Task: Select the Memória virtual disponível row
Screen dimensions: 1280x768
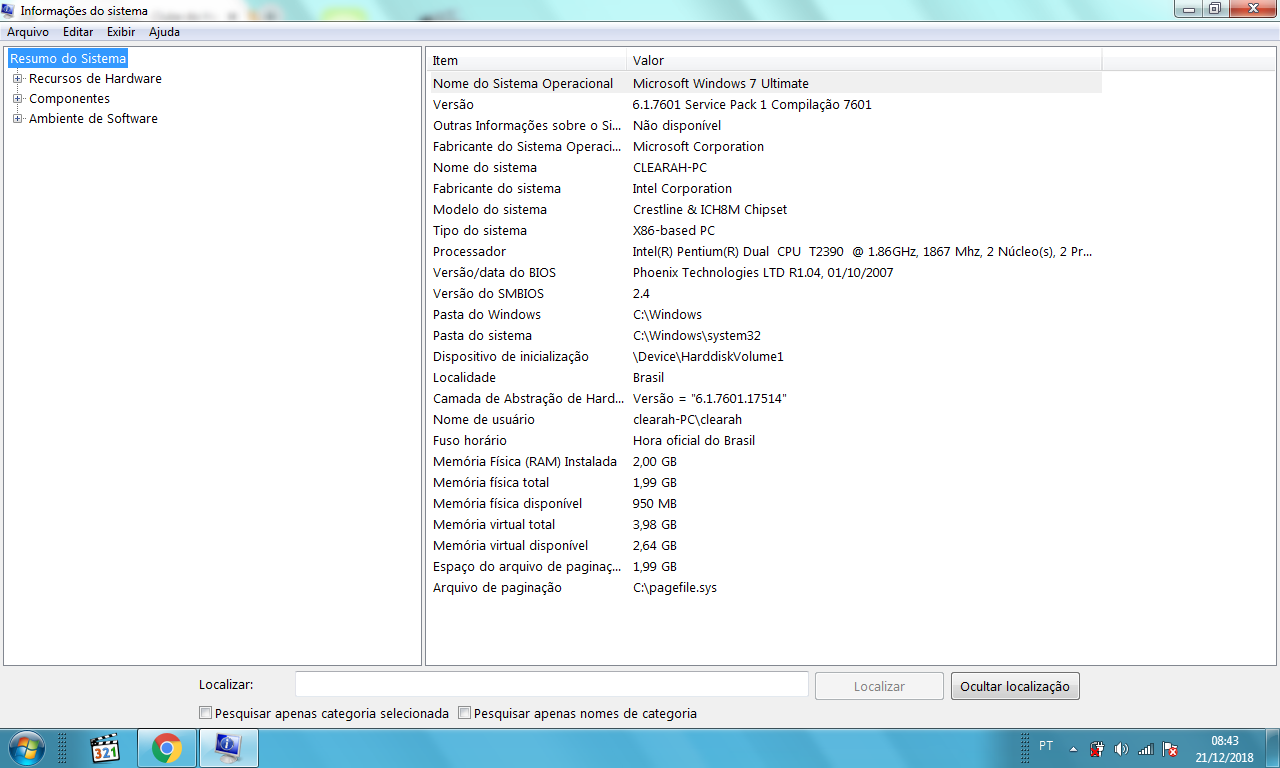Action: (765, 545)
